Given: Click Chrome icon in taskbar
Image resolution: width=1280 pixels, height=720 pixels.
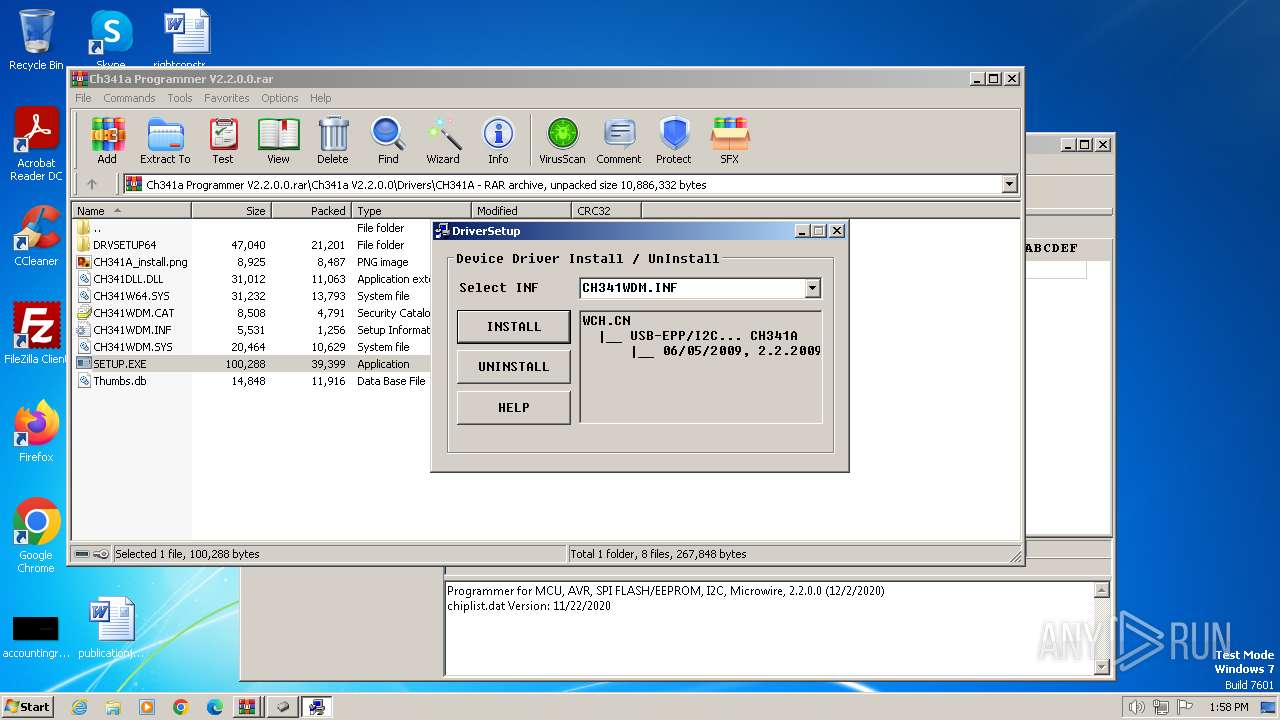Looking at the screenshot, I should click(x=180, y=707).
